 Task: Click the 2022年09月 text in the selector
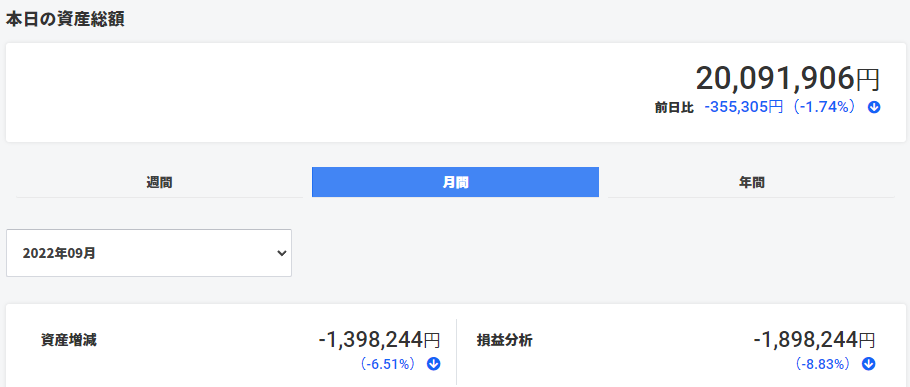tap(59, 254)
